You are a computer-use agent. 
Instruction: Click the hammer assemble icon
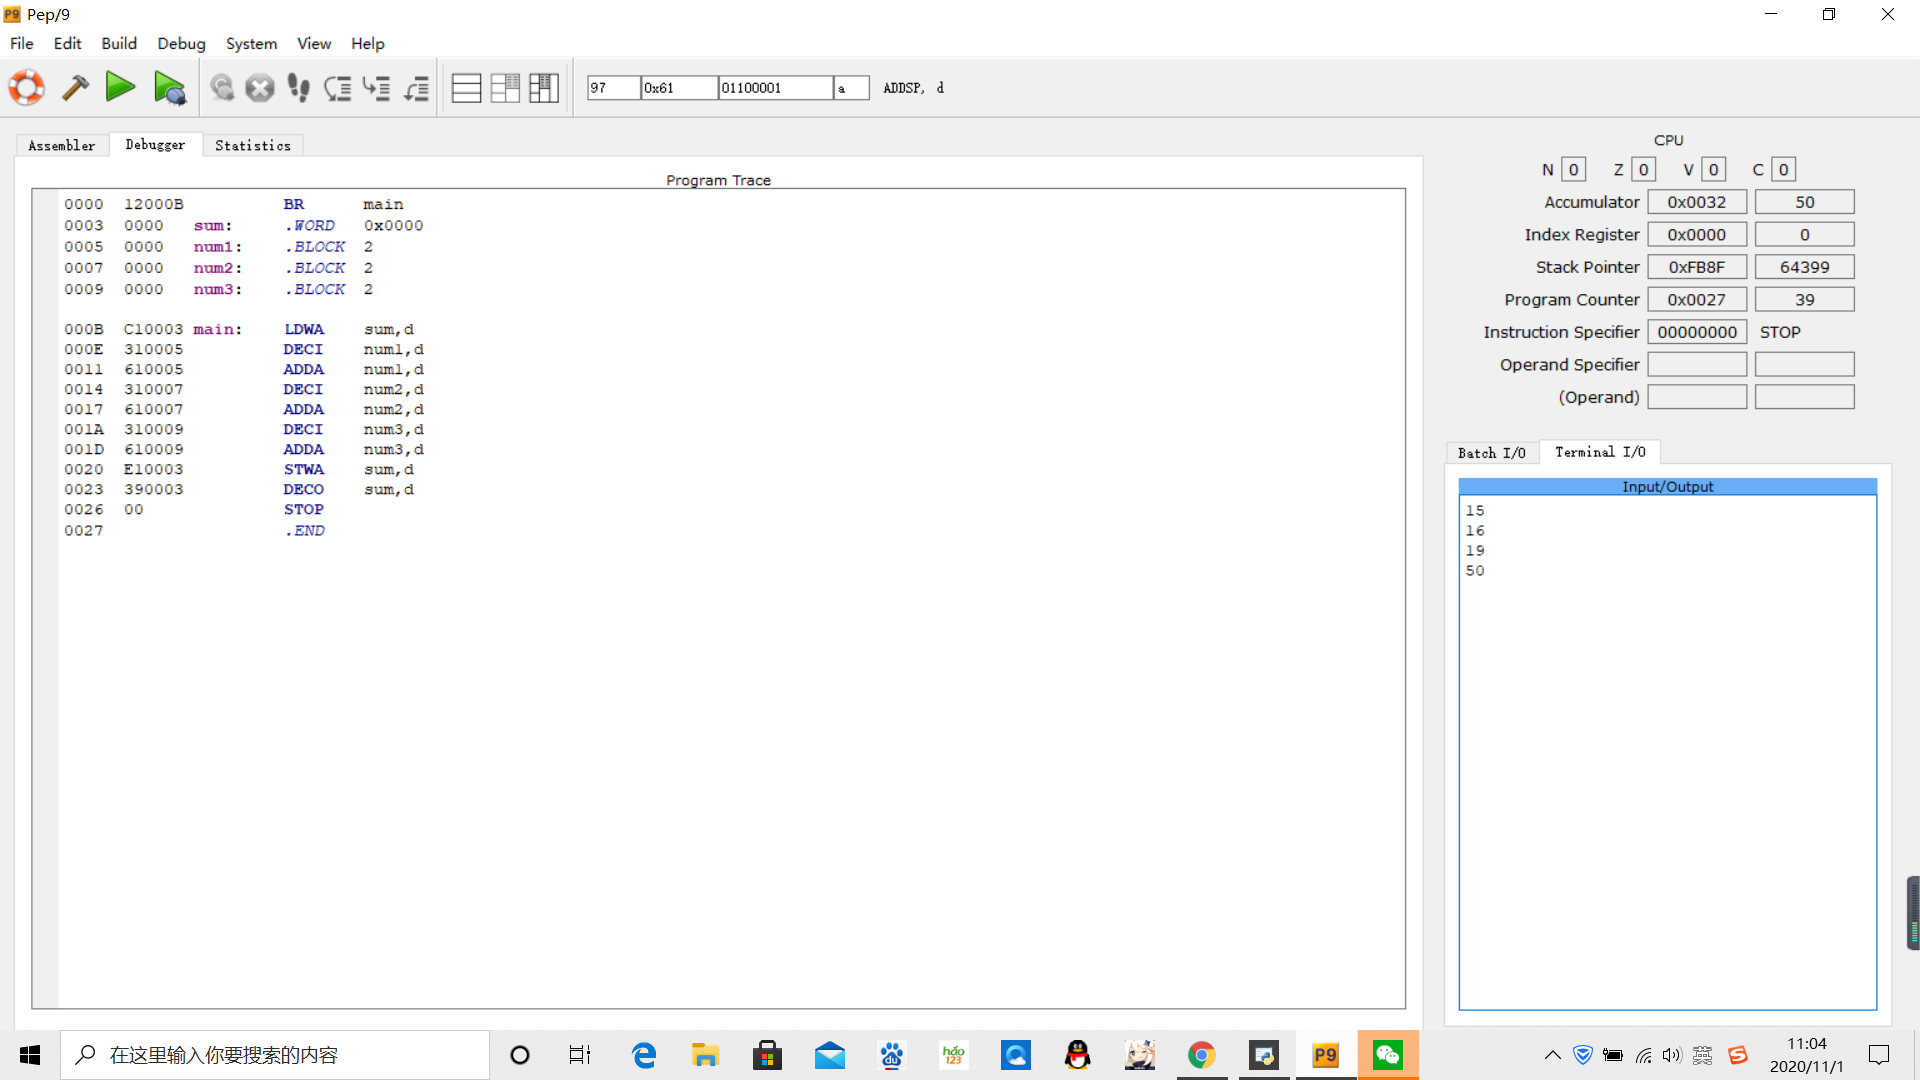point(75,88)
